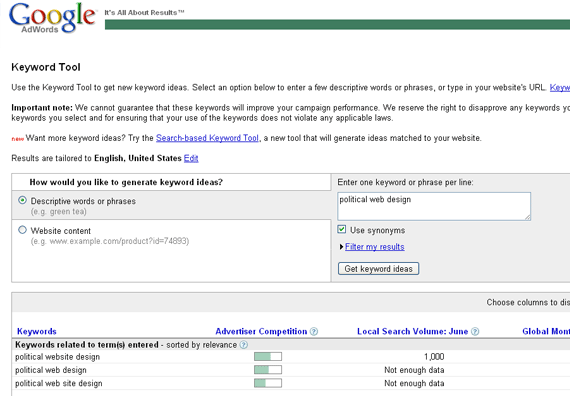Sort by Advertiser Competition column header

[x=261, y=332]
